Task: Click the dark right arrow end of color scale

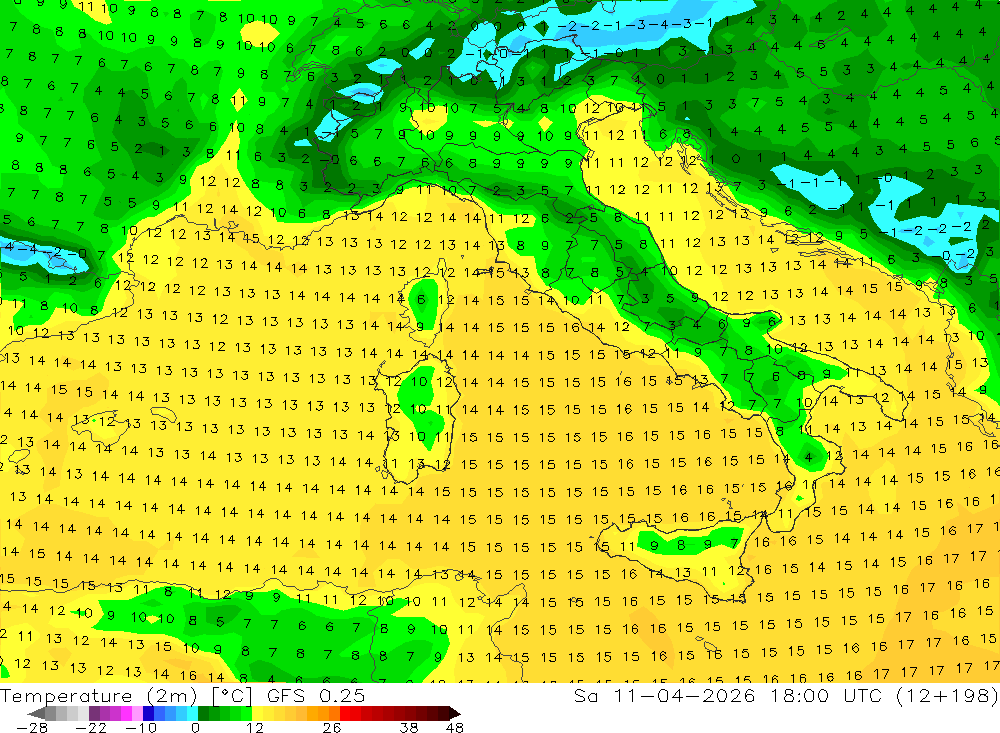Action: (455, 713)
